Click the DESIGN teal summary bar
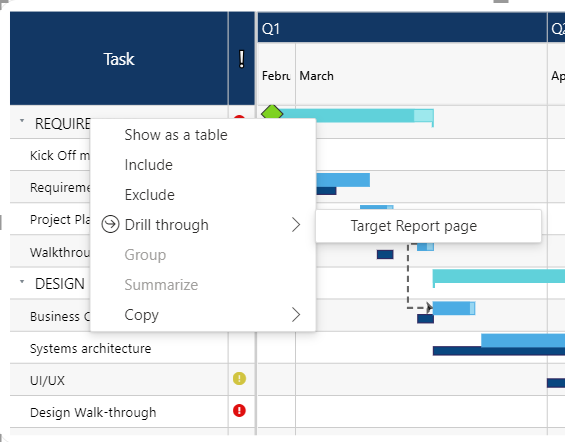The image size is (565, 442). click(x=499, y=276)
